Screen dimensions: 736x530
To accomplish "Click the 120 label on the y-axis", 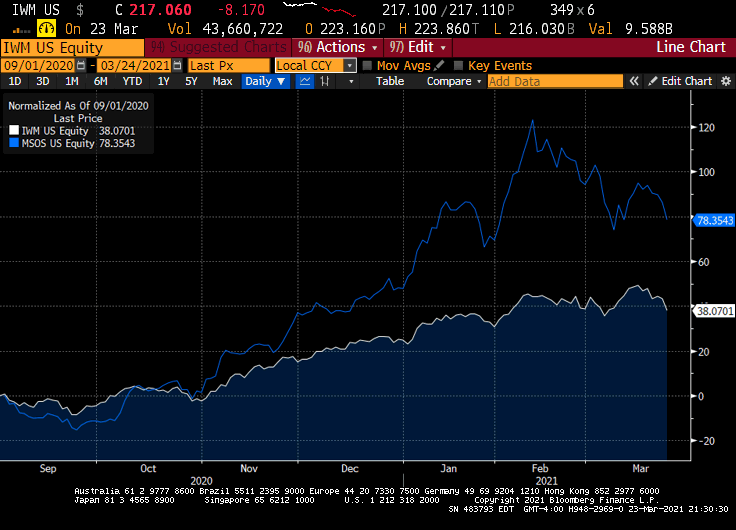I will [706, 128].
